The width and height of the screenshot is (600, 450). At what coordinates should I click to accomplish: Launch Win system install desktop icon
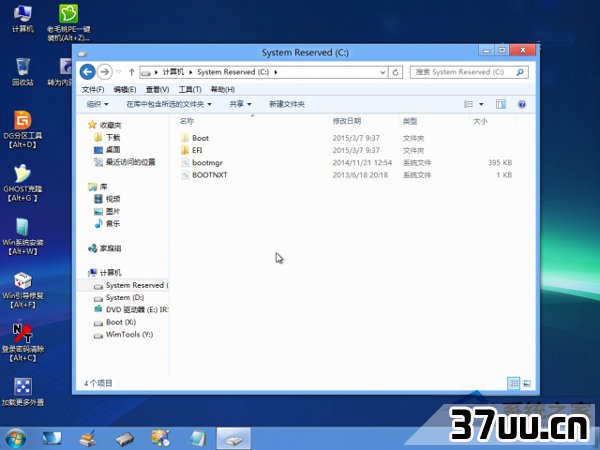[23, 236]
